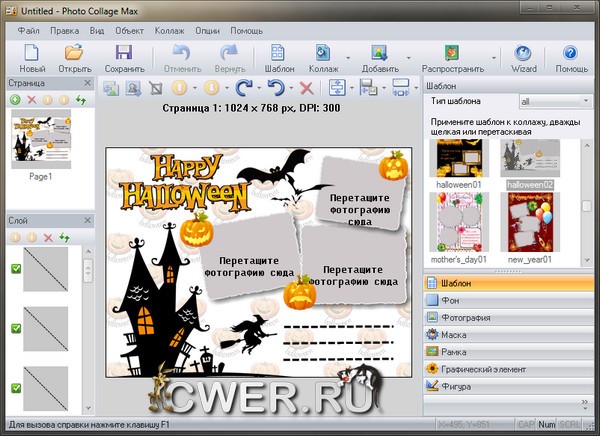The image size is (600, 436).
Task: Toggle third layer visibility checkbox
Action: point(15,387)
